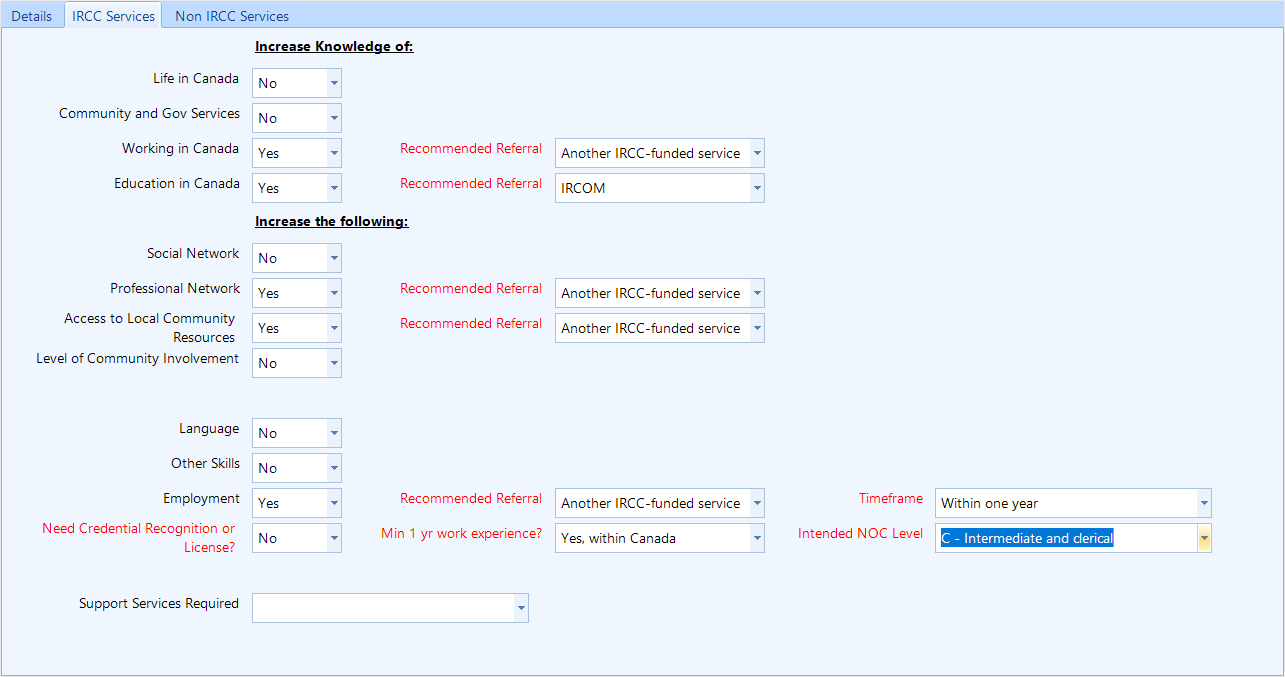Open Min 1 yr work experience dropdown

coord(757,538)
